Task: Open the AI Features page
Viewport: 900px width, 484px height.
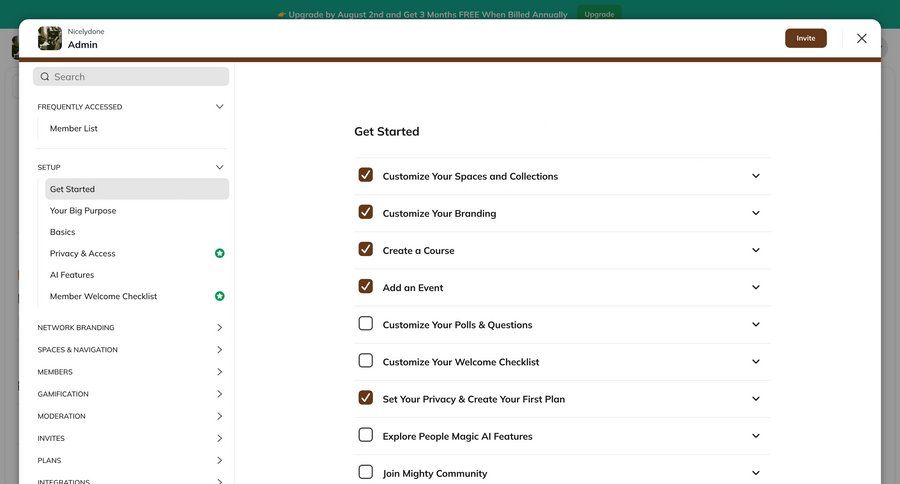Action: (72, 275)
